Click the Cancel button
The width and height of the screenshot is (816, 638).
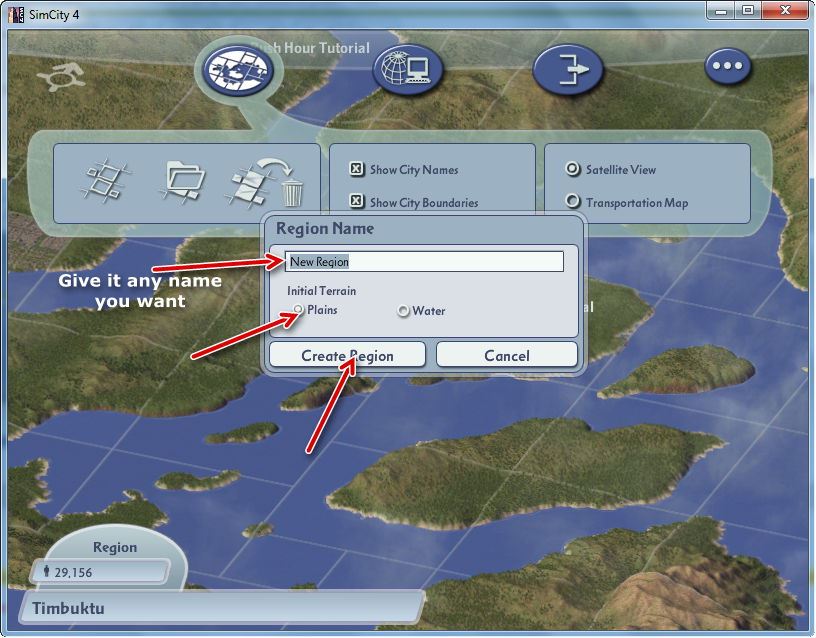(x=507, y=355)
